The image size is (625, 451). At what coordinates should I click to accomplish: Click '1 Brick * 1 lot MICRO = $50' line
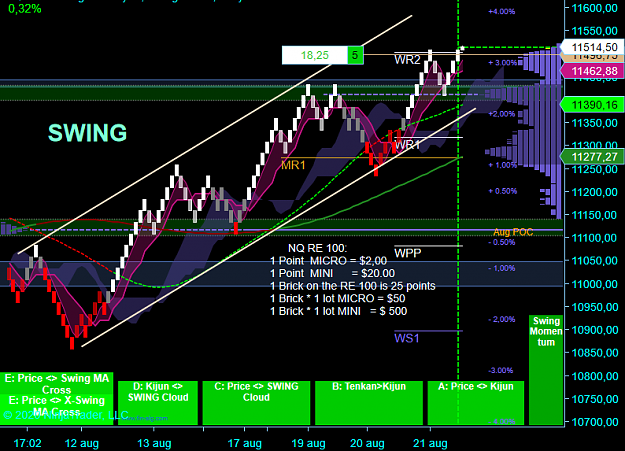tap(338, 299)
